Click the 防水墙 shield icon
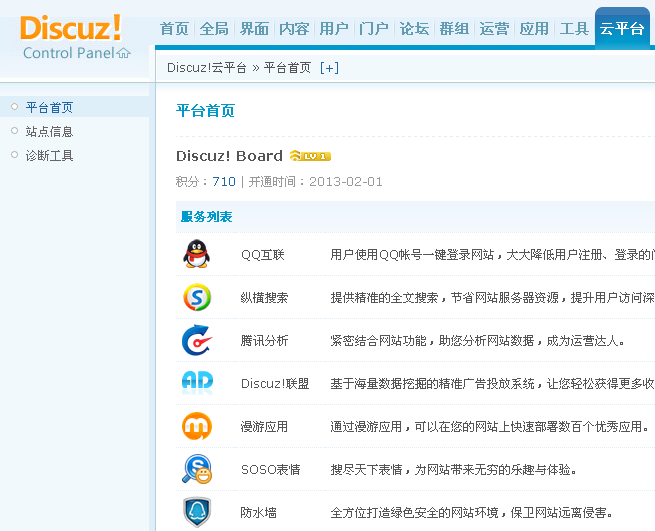The height and width of the screenshot is (531, 655). pyautogui.click(x=197, y=512)
